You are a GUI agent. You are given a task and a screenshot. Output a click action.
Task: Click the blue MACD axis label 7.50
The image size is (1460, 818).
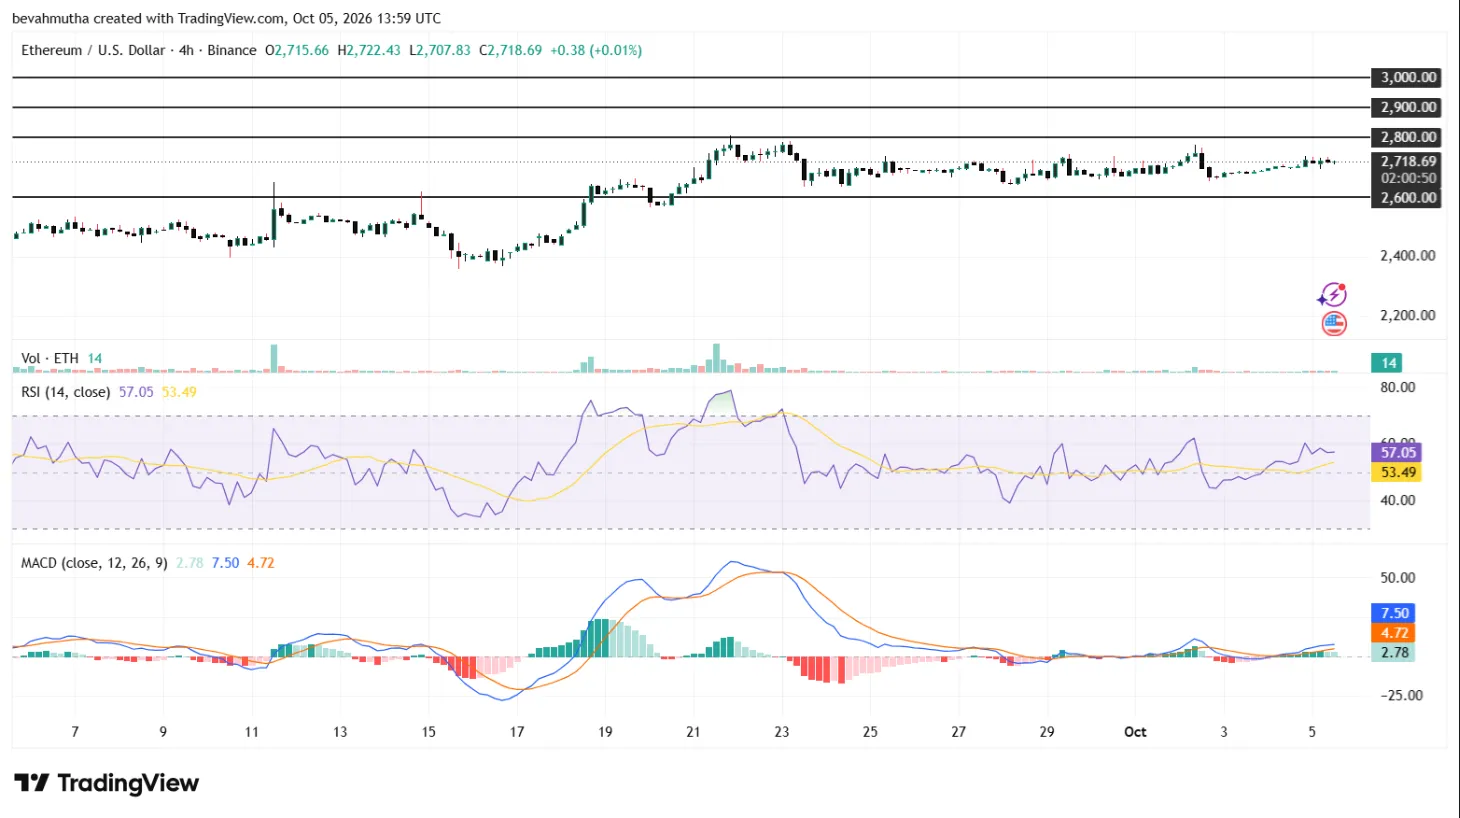coord(1394,613)
